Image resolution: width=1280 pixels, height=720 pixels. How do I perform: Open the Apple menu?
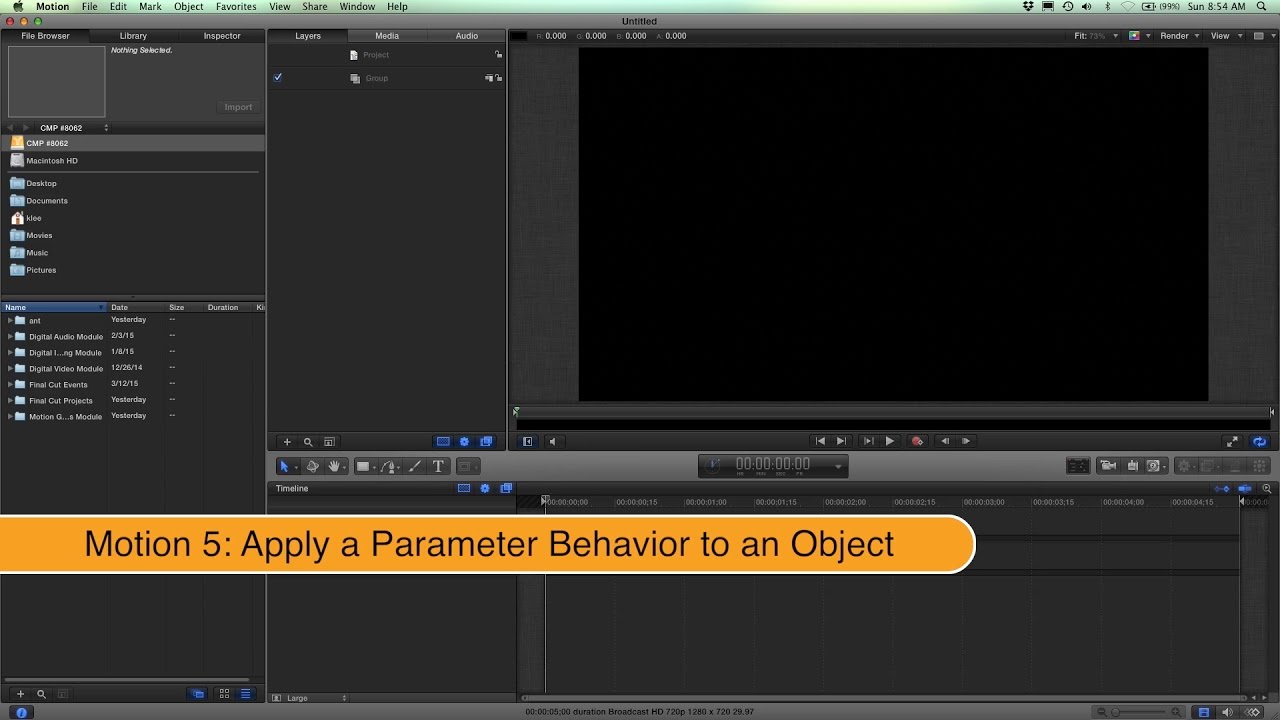(17, 6)
